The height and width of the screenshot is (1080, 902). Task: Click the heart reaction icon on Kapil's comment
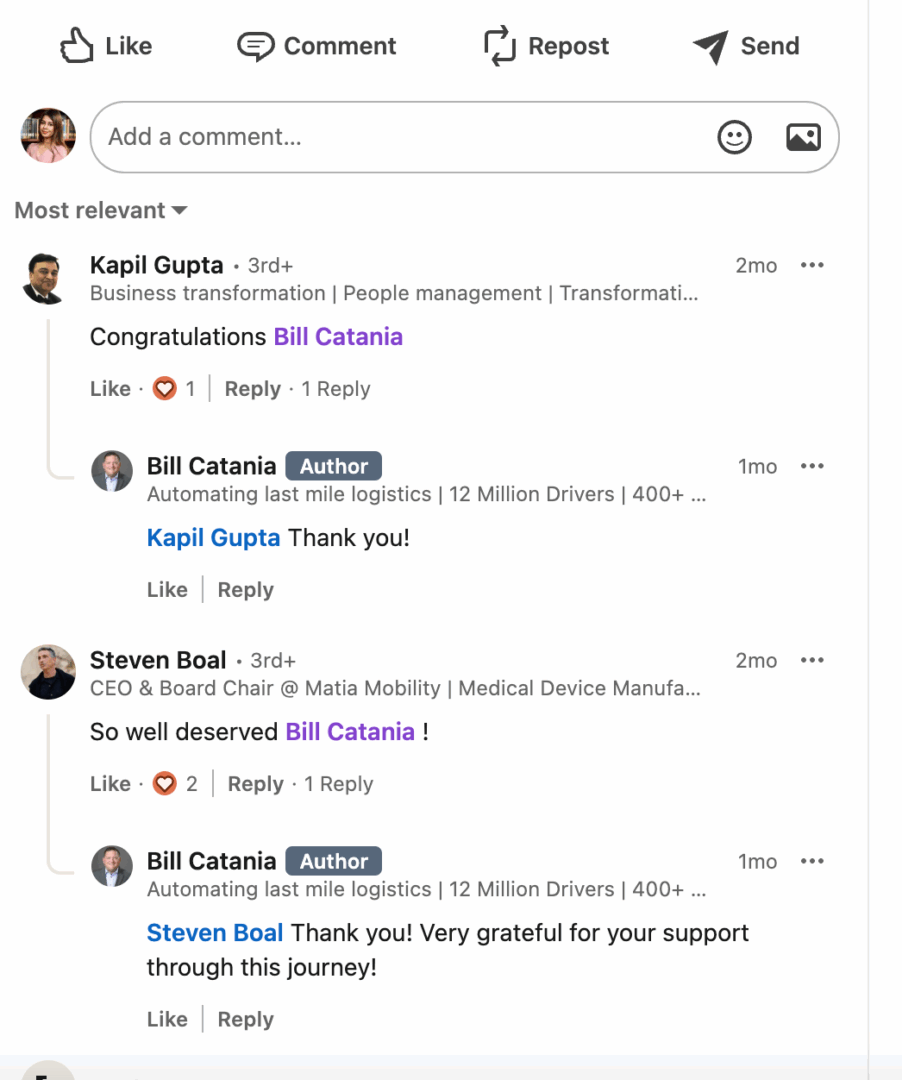(164, 388)
